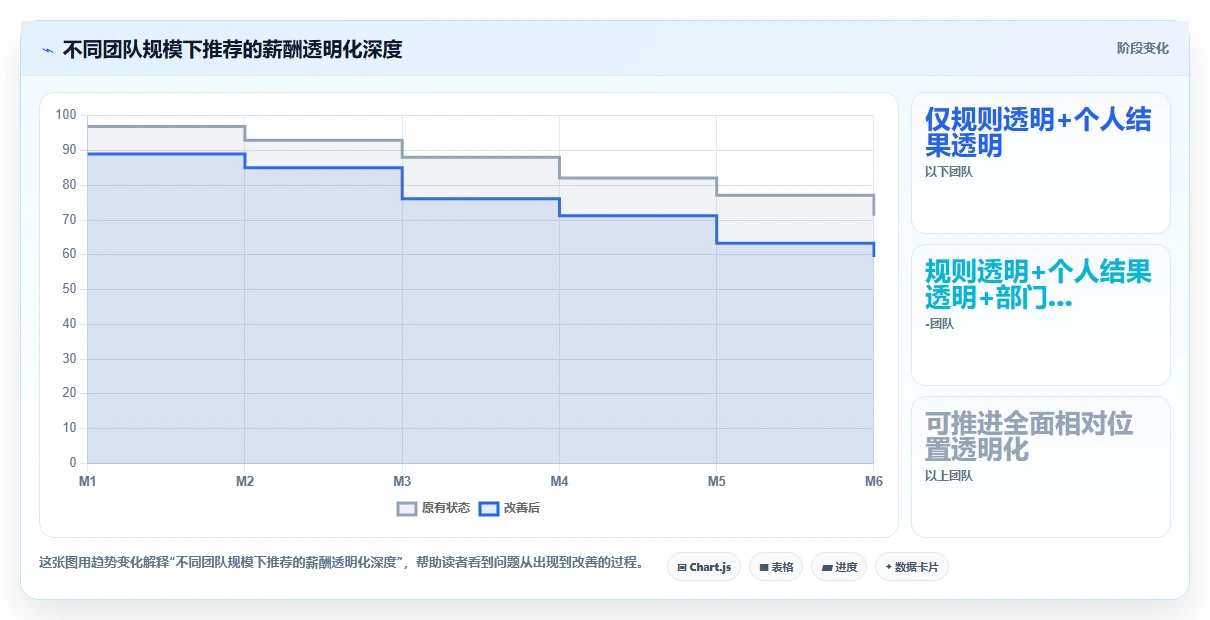1210x620 pixels.
Task: Click the M6 axis label
Action: click(x=873, y=481)
